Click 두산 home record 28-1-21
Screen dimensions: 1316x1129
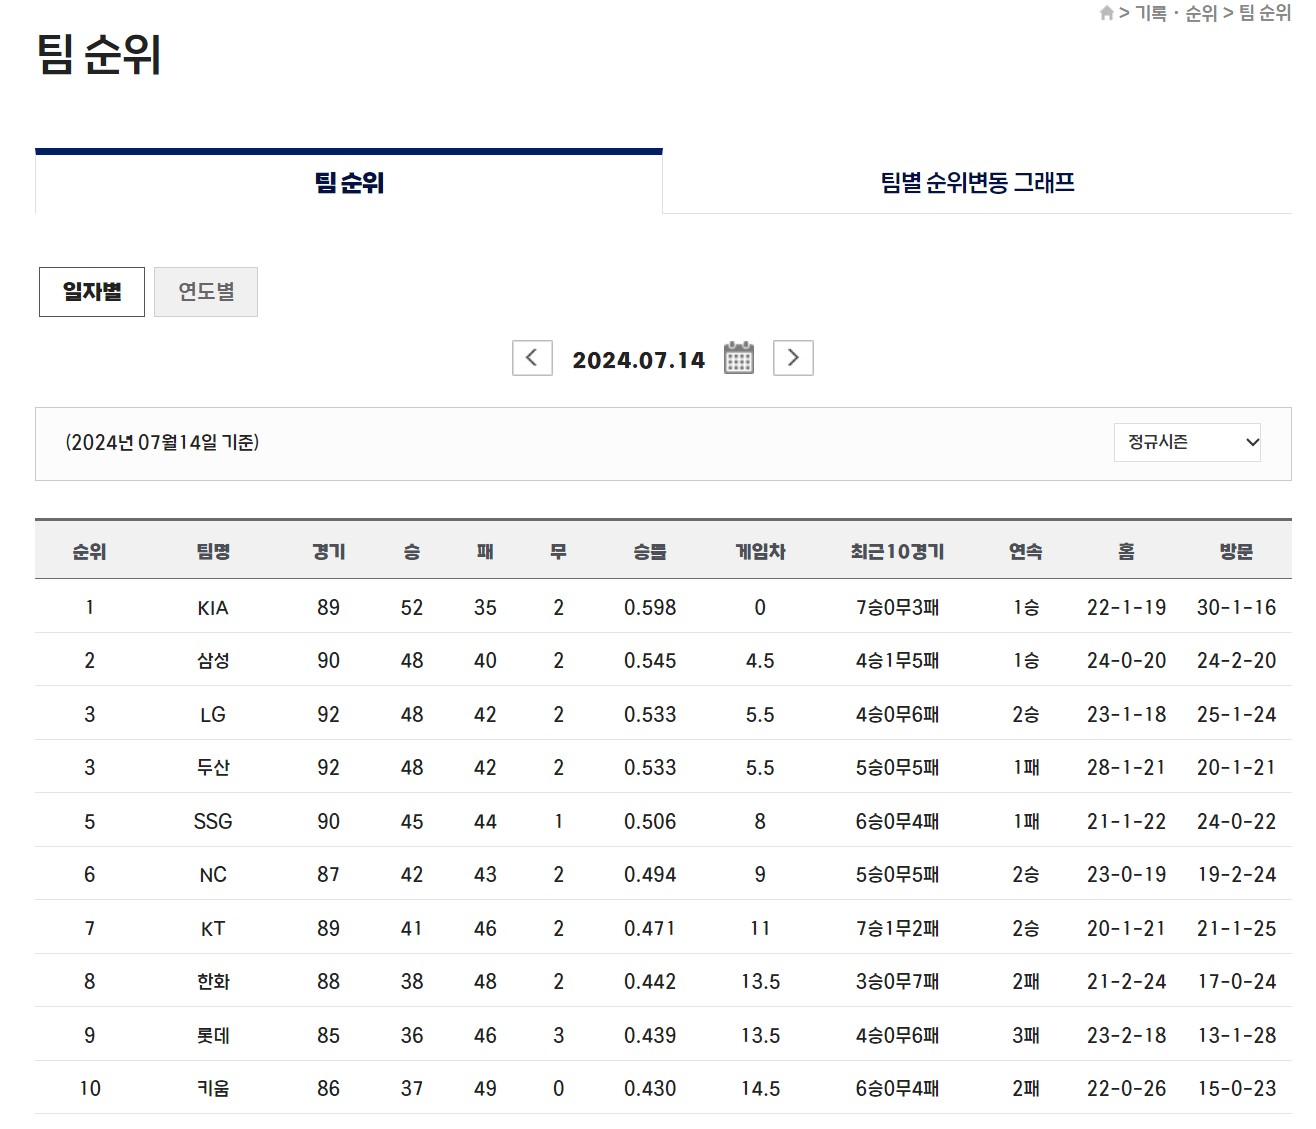(x=1126, y=768)
